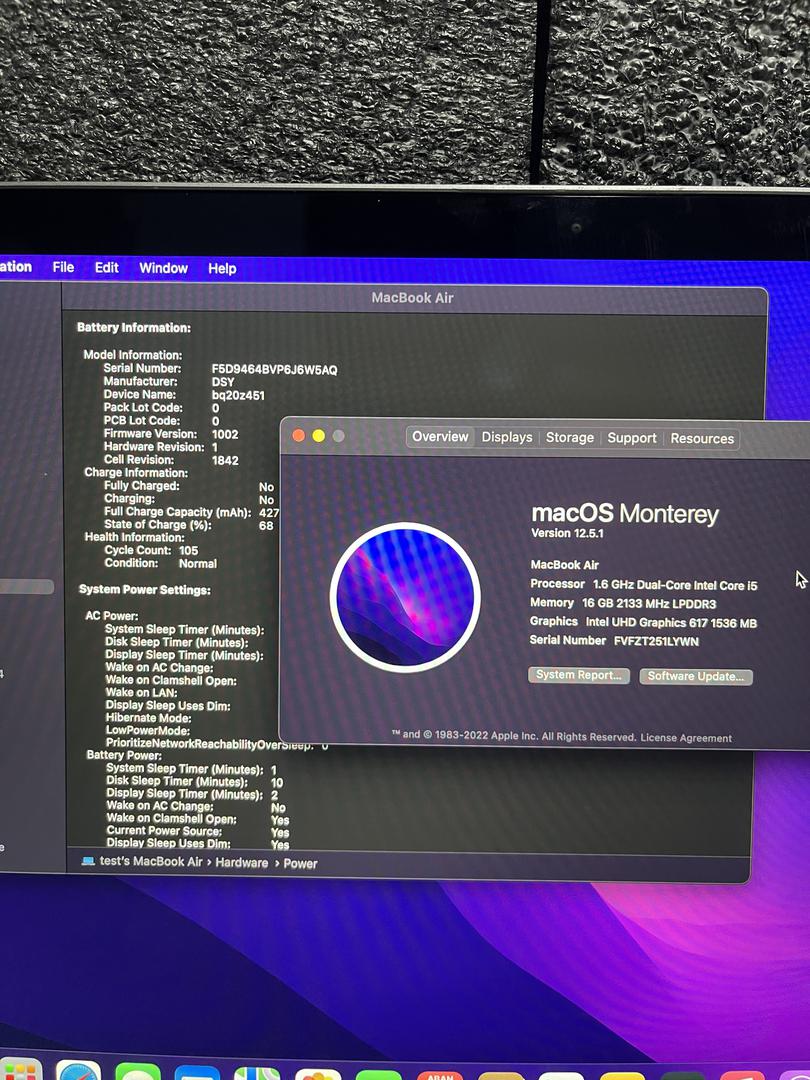810x1080 pixels.
Task: Open Calendar from the Dock
Action: [x=439, y=1074]
